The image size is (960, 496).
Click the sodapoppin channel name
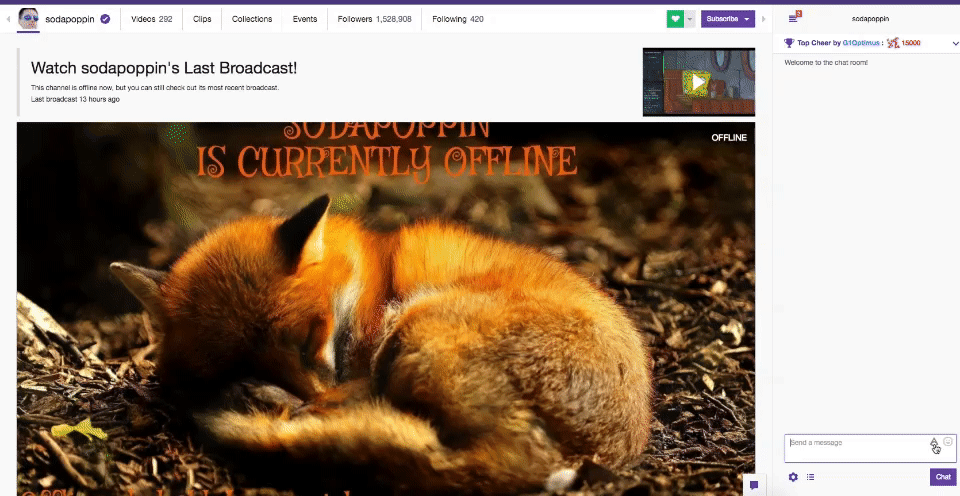70,19
